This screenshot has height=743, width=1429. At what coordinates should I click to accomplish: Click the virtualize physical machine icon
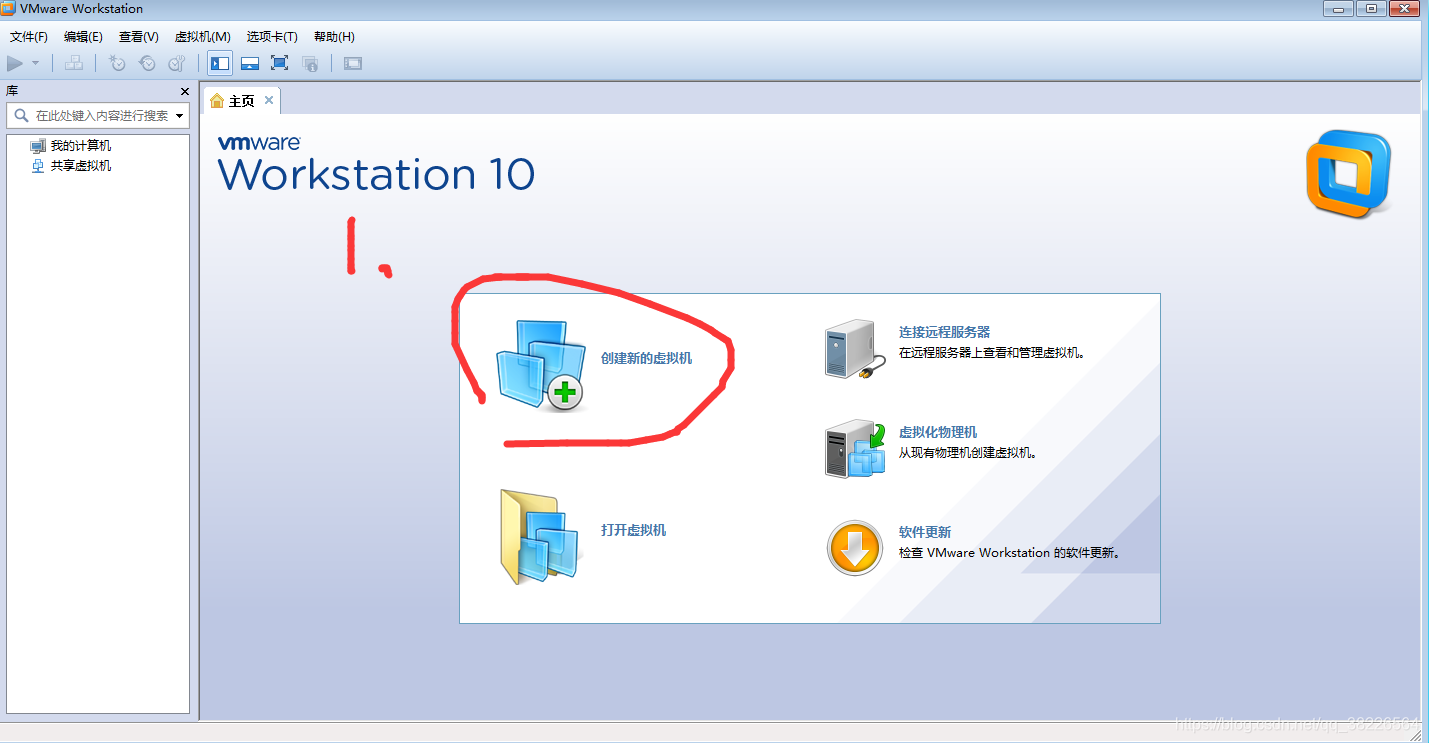click(x=856, y=449)
